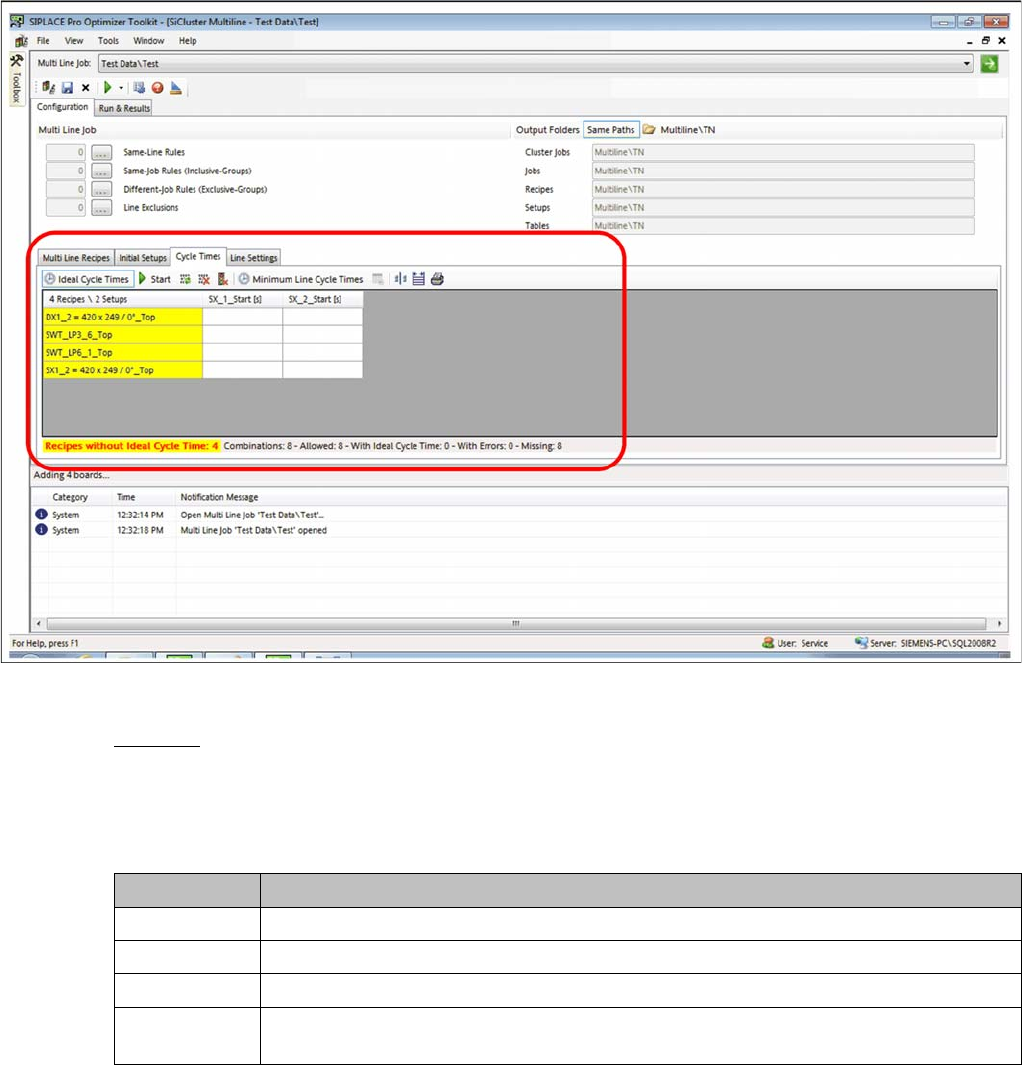Print the cycle times table
This screenshot has height=1065, width=1022.
[437, 279]
